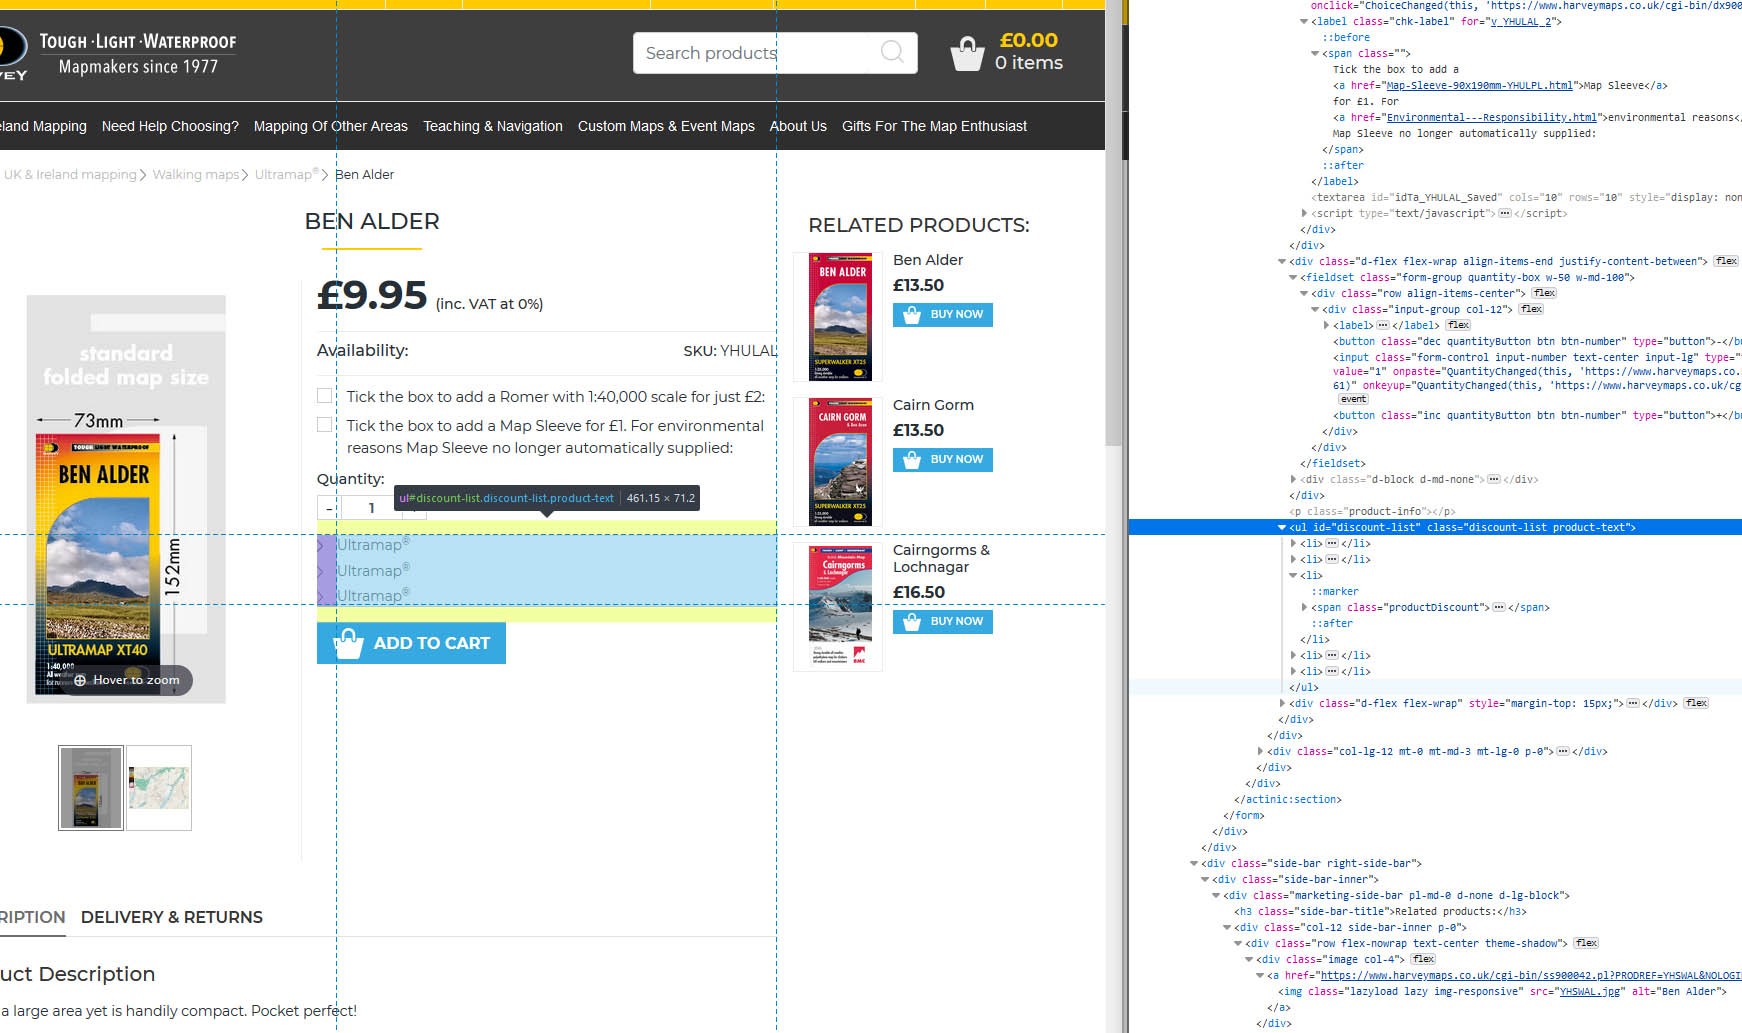Click the ellipsis badge in productDiscount span
This screenshot has height=1033, width=1742.
1499,607
